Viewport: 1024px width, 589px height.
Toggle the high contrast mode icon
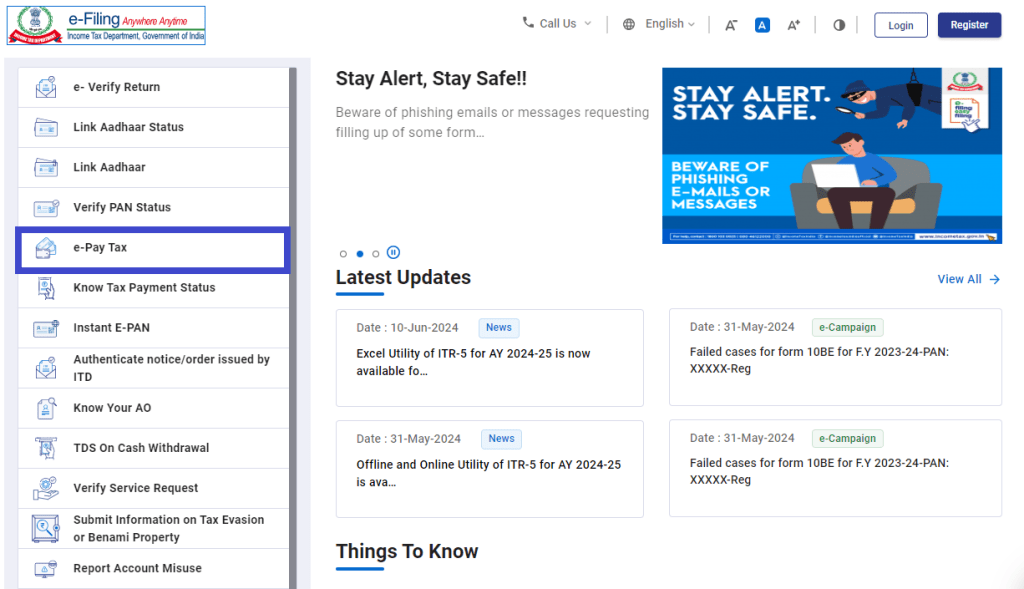(838, 25)
